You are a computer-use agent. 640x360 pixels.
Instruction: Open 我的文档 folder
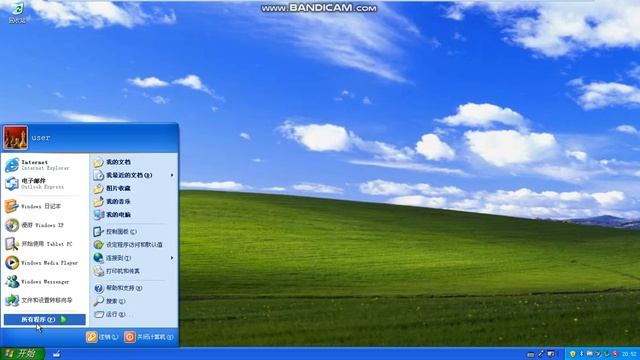(134, 162)
